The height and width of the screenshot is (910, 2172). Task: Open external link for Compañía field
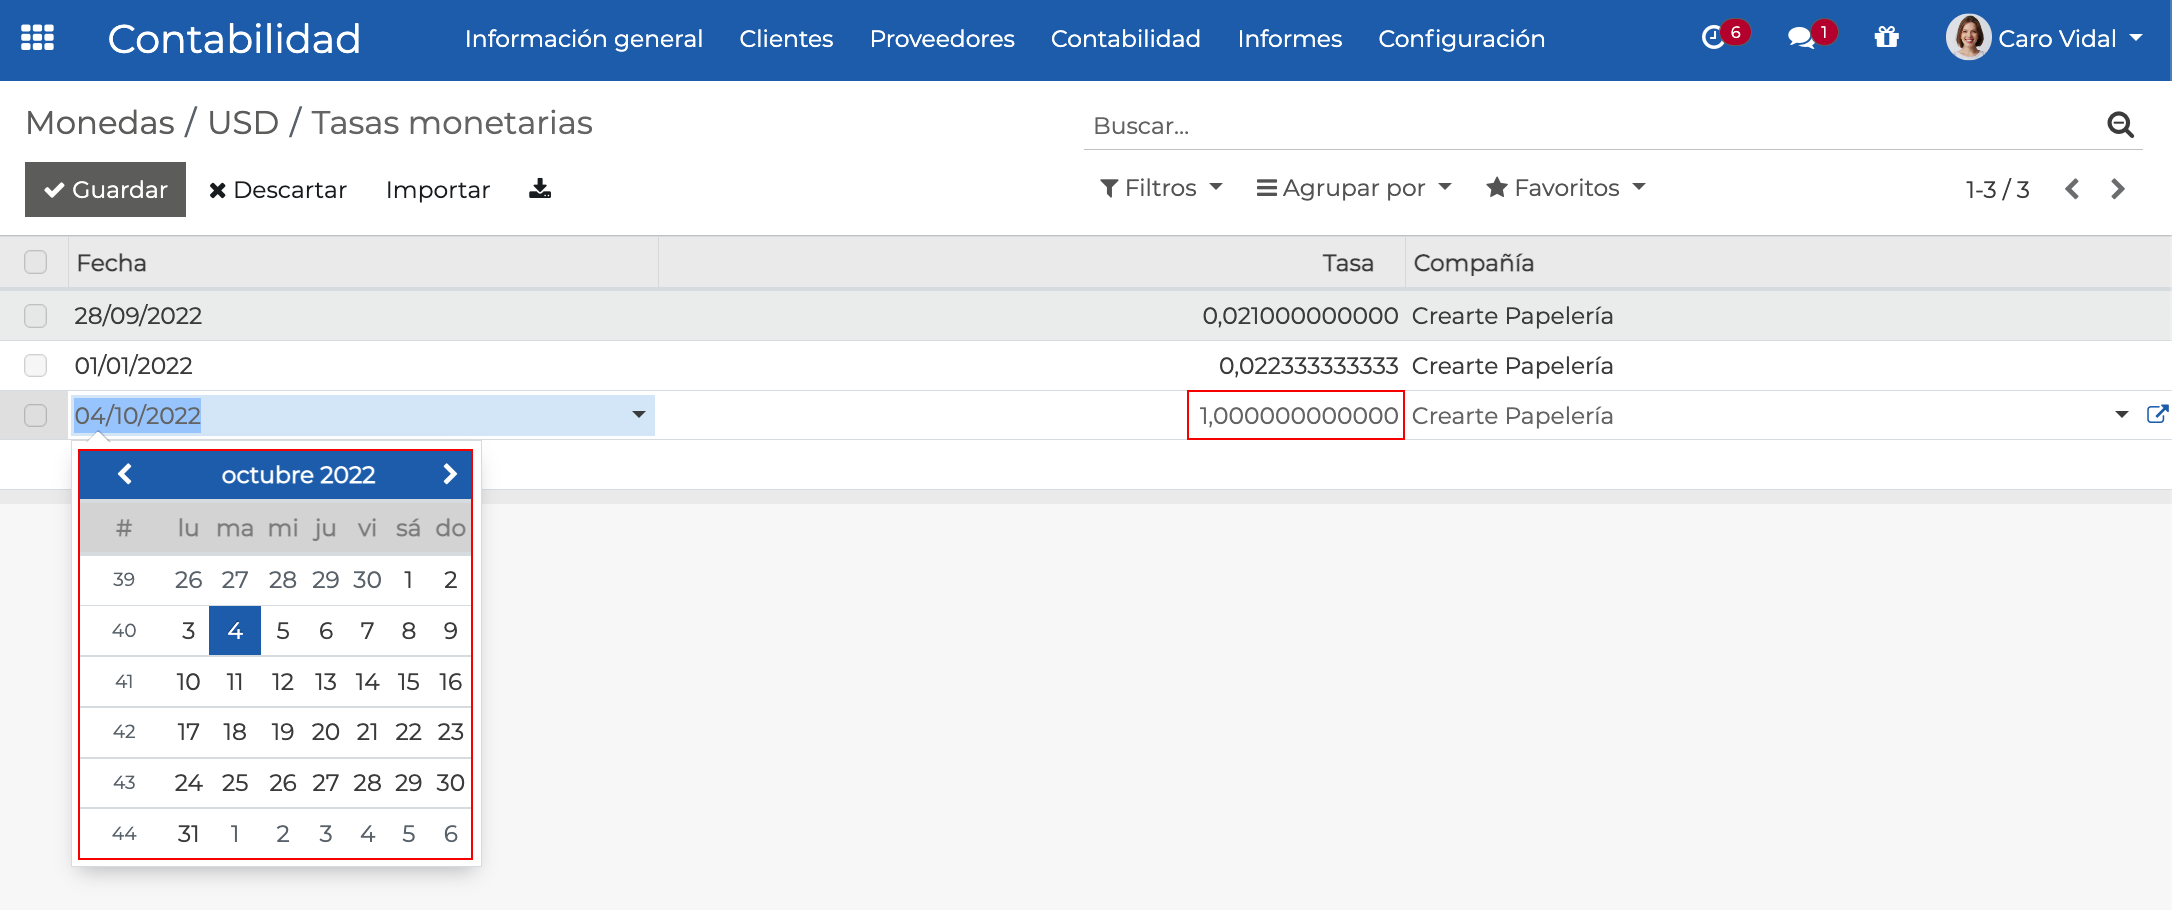click(2157, 414)
